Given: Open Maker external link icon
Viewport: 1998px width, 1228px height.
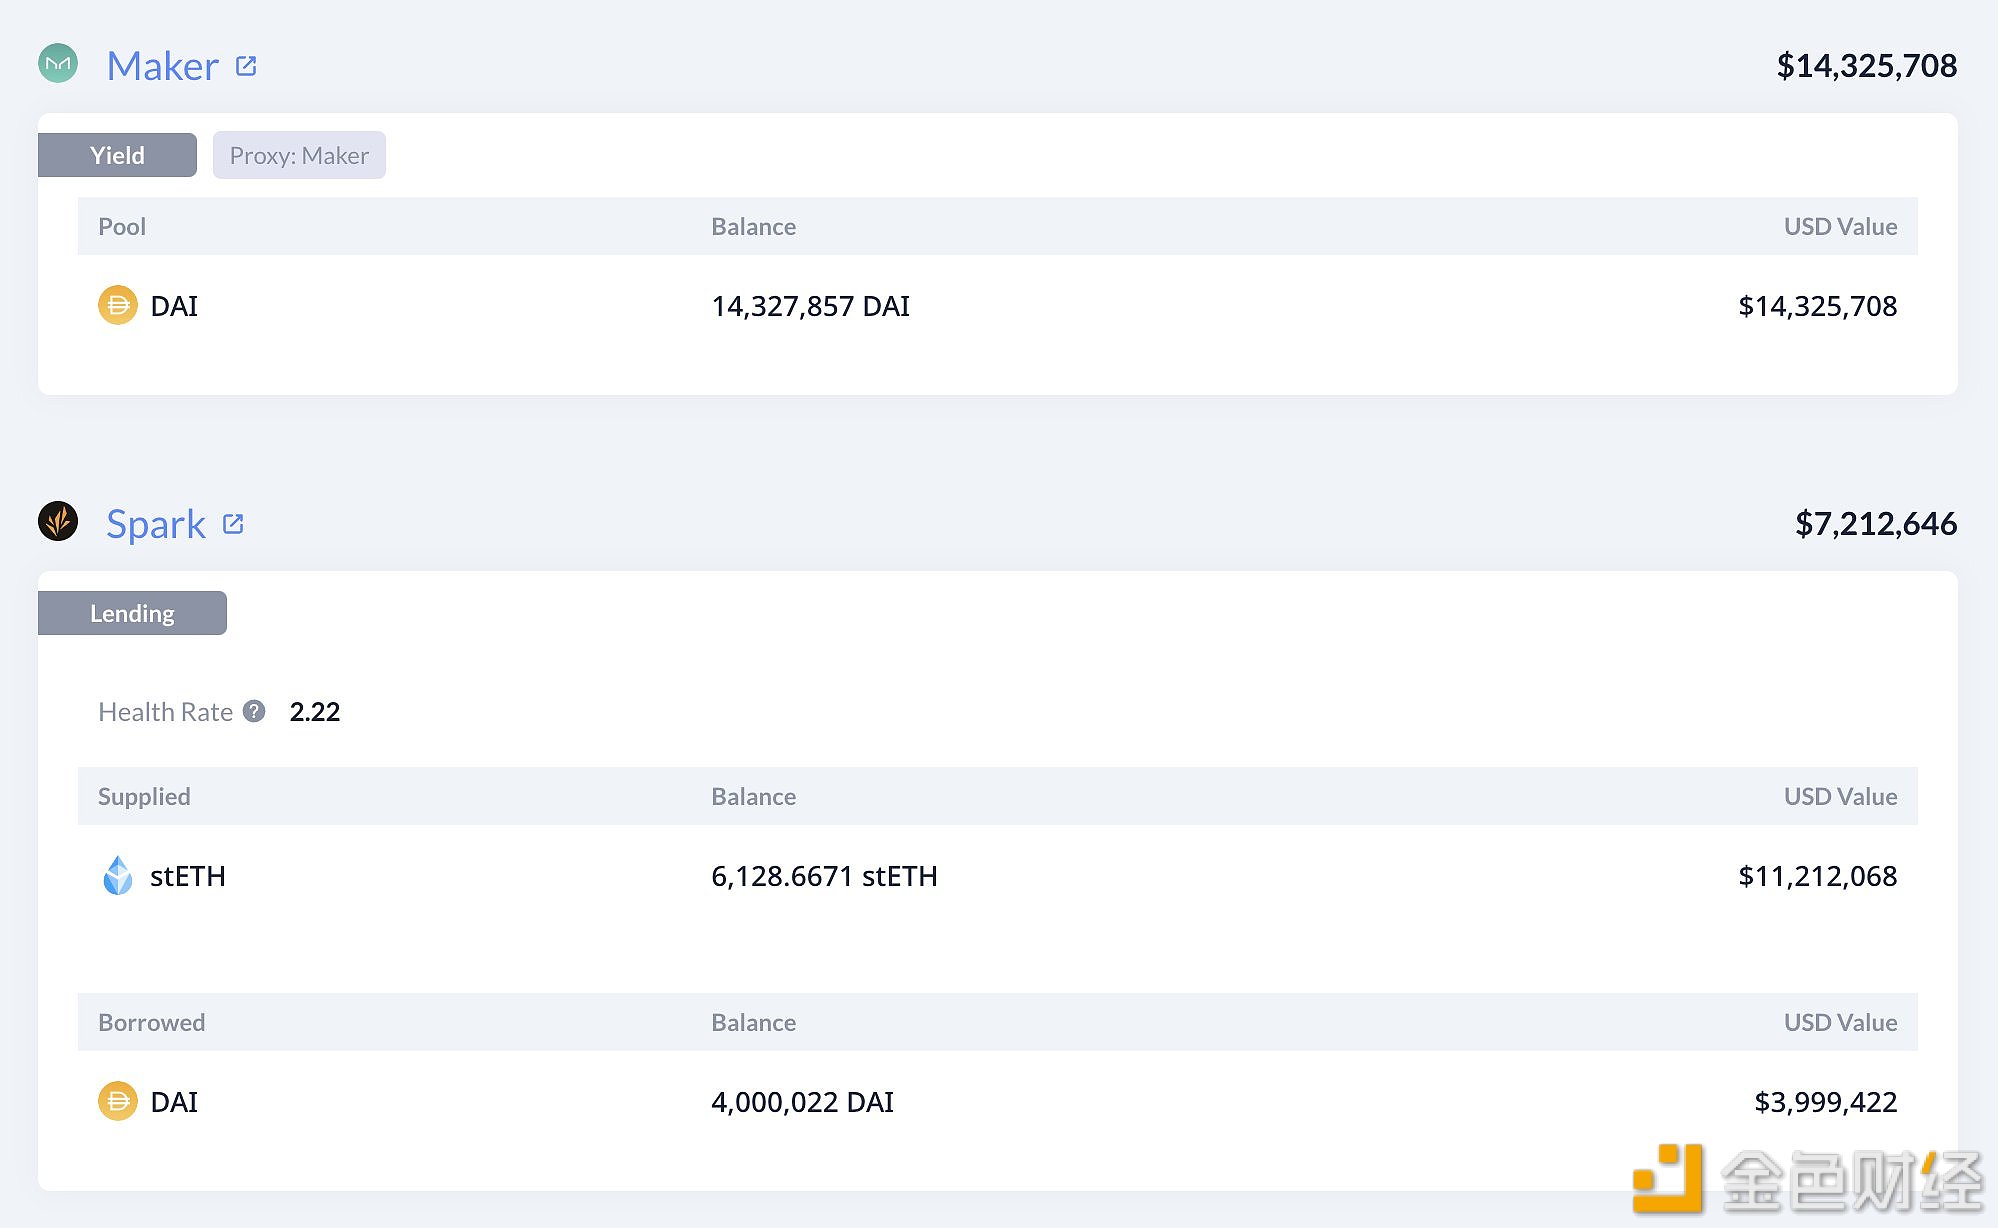Looking at the screenshot, I should (246, 66).
